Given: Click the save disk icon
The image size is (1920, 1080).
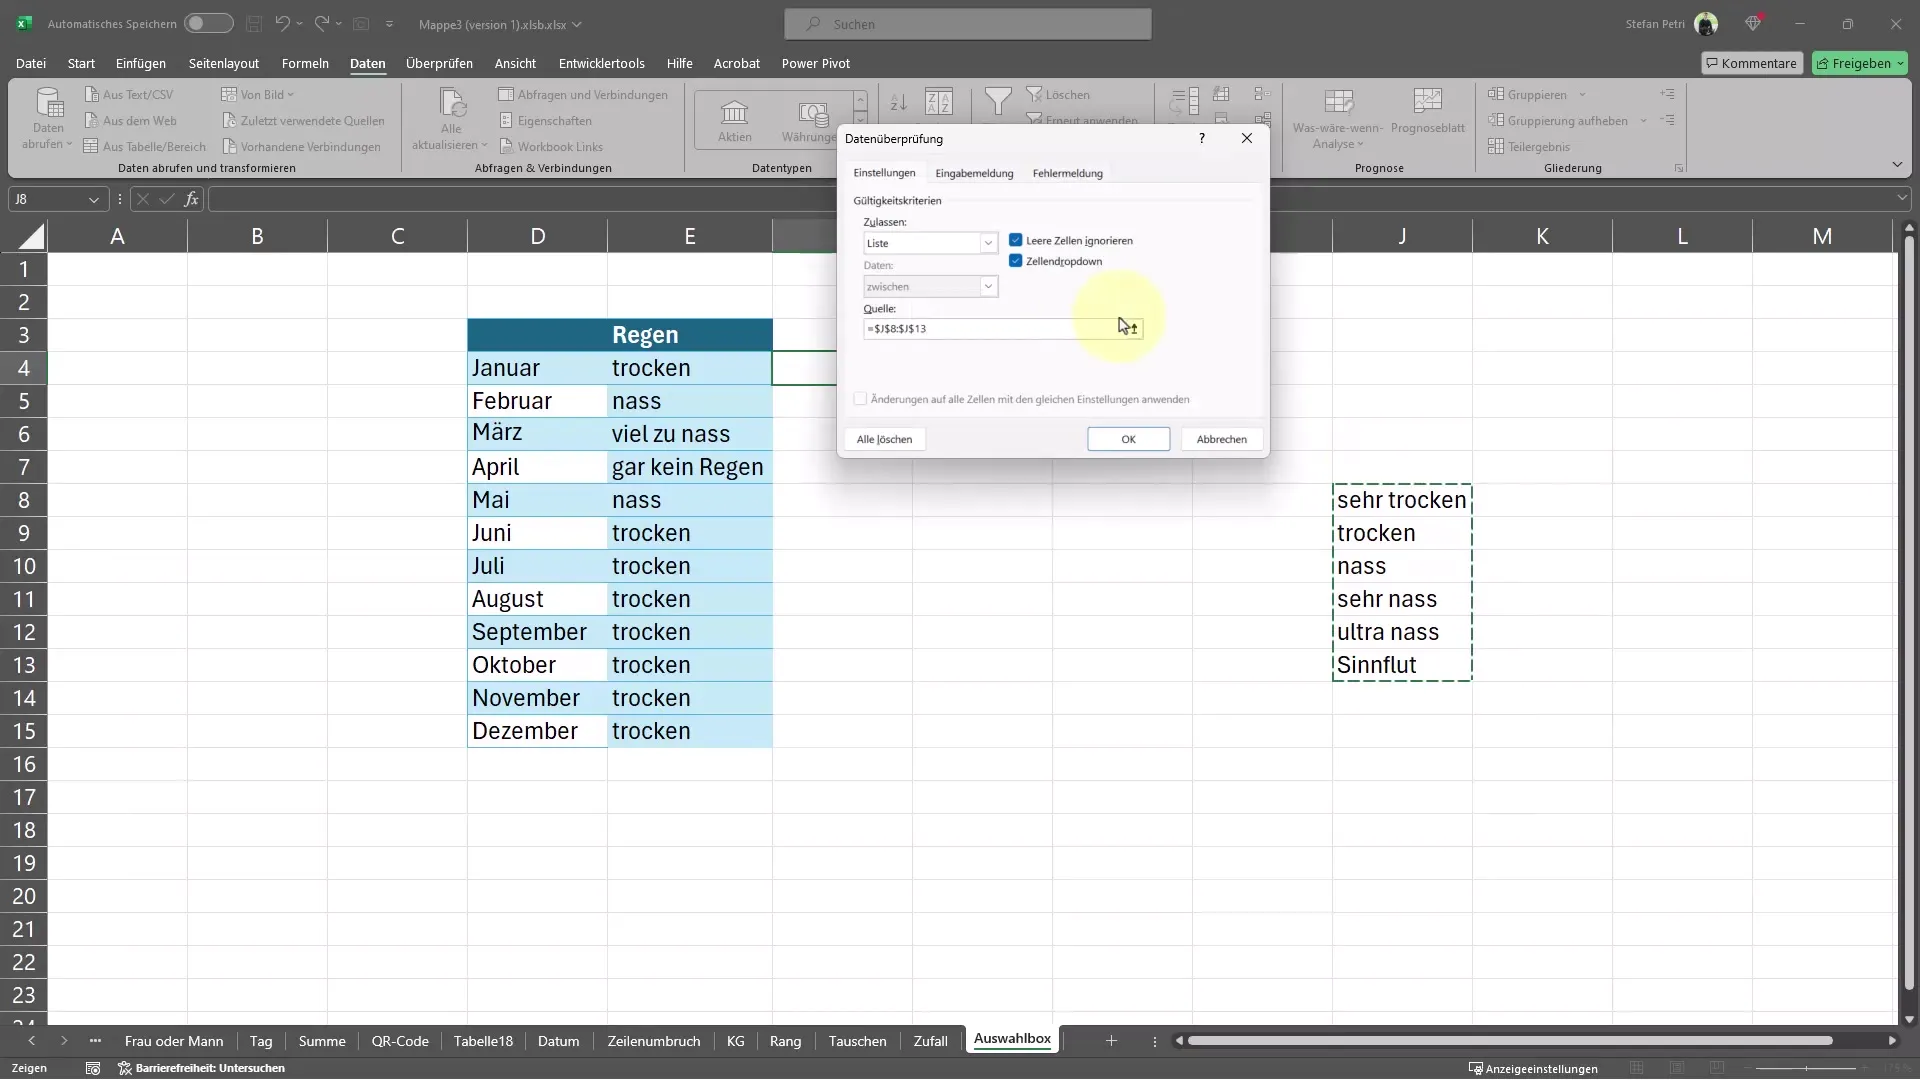Looking at the screenshot, I should pyautogui.click(x=254, y=23).
